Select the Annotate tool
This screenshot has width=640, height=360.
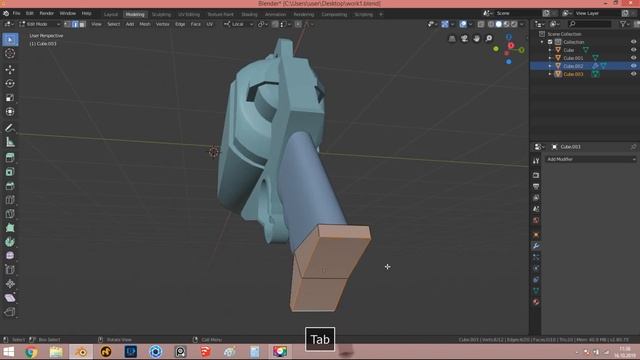click(10, 128)
